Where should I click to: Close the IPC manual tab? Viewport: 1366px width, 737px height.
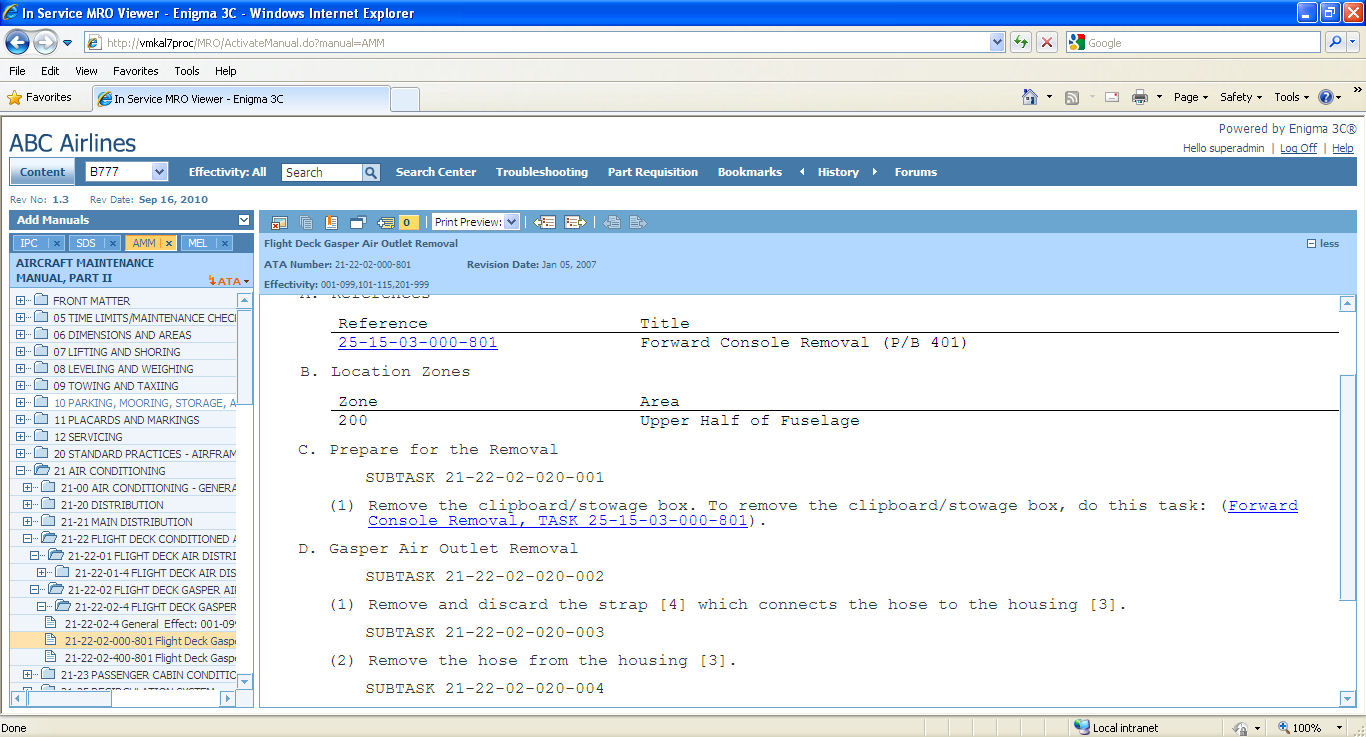tap(56, 243)
